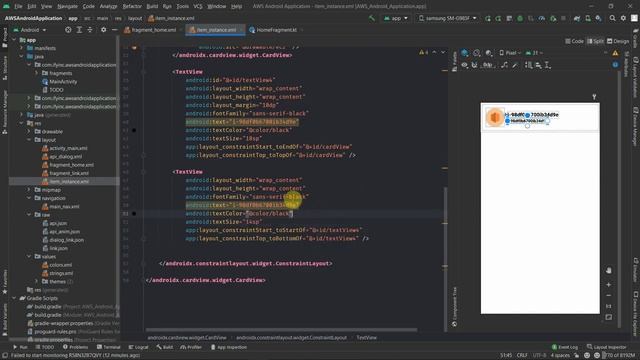640x360 pixels.
Task: Click Zoom to Fit icon in preview
Action: click(609, 317)
